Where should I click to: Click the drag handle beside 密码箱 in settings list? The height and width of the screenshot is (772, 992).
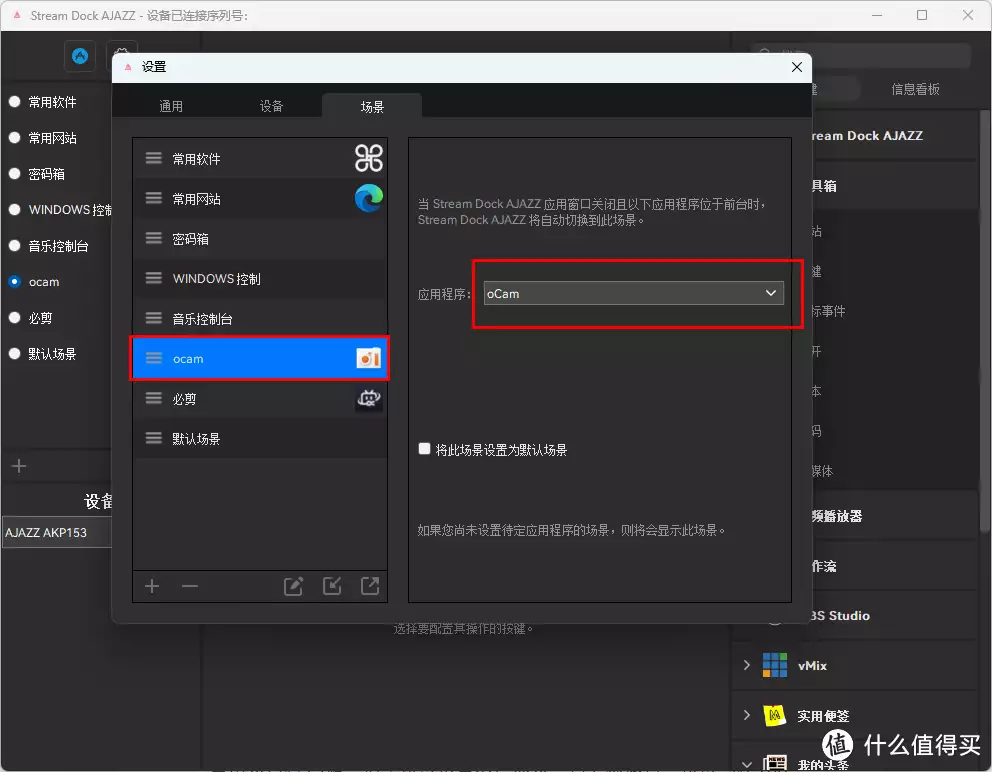(154, 238)
